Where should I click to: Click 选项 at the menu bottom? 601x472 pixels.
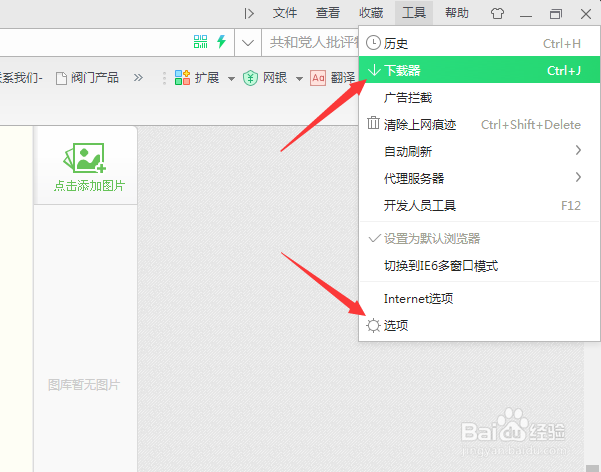point(479,325)
